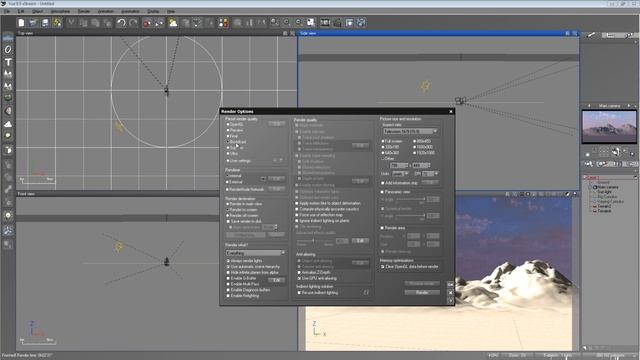Click the picture width input field
The image size is (640, 360).
tap(399, 165)
